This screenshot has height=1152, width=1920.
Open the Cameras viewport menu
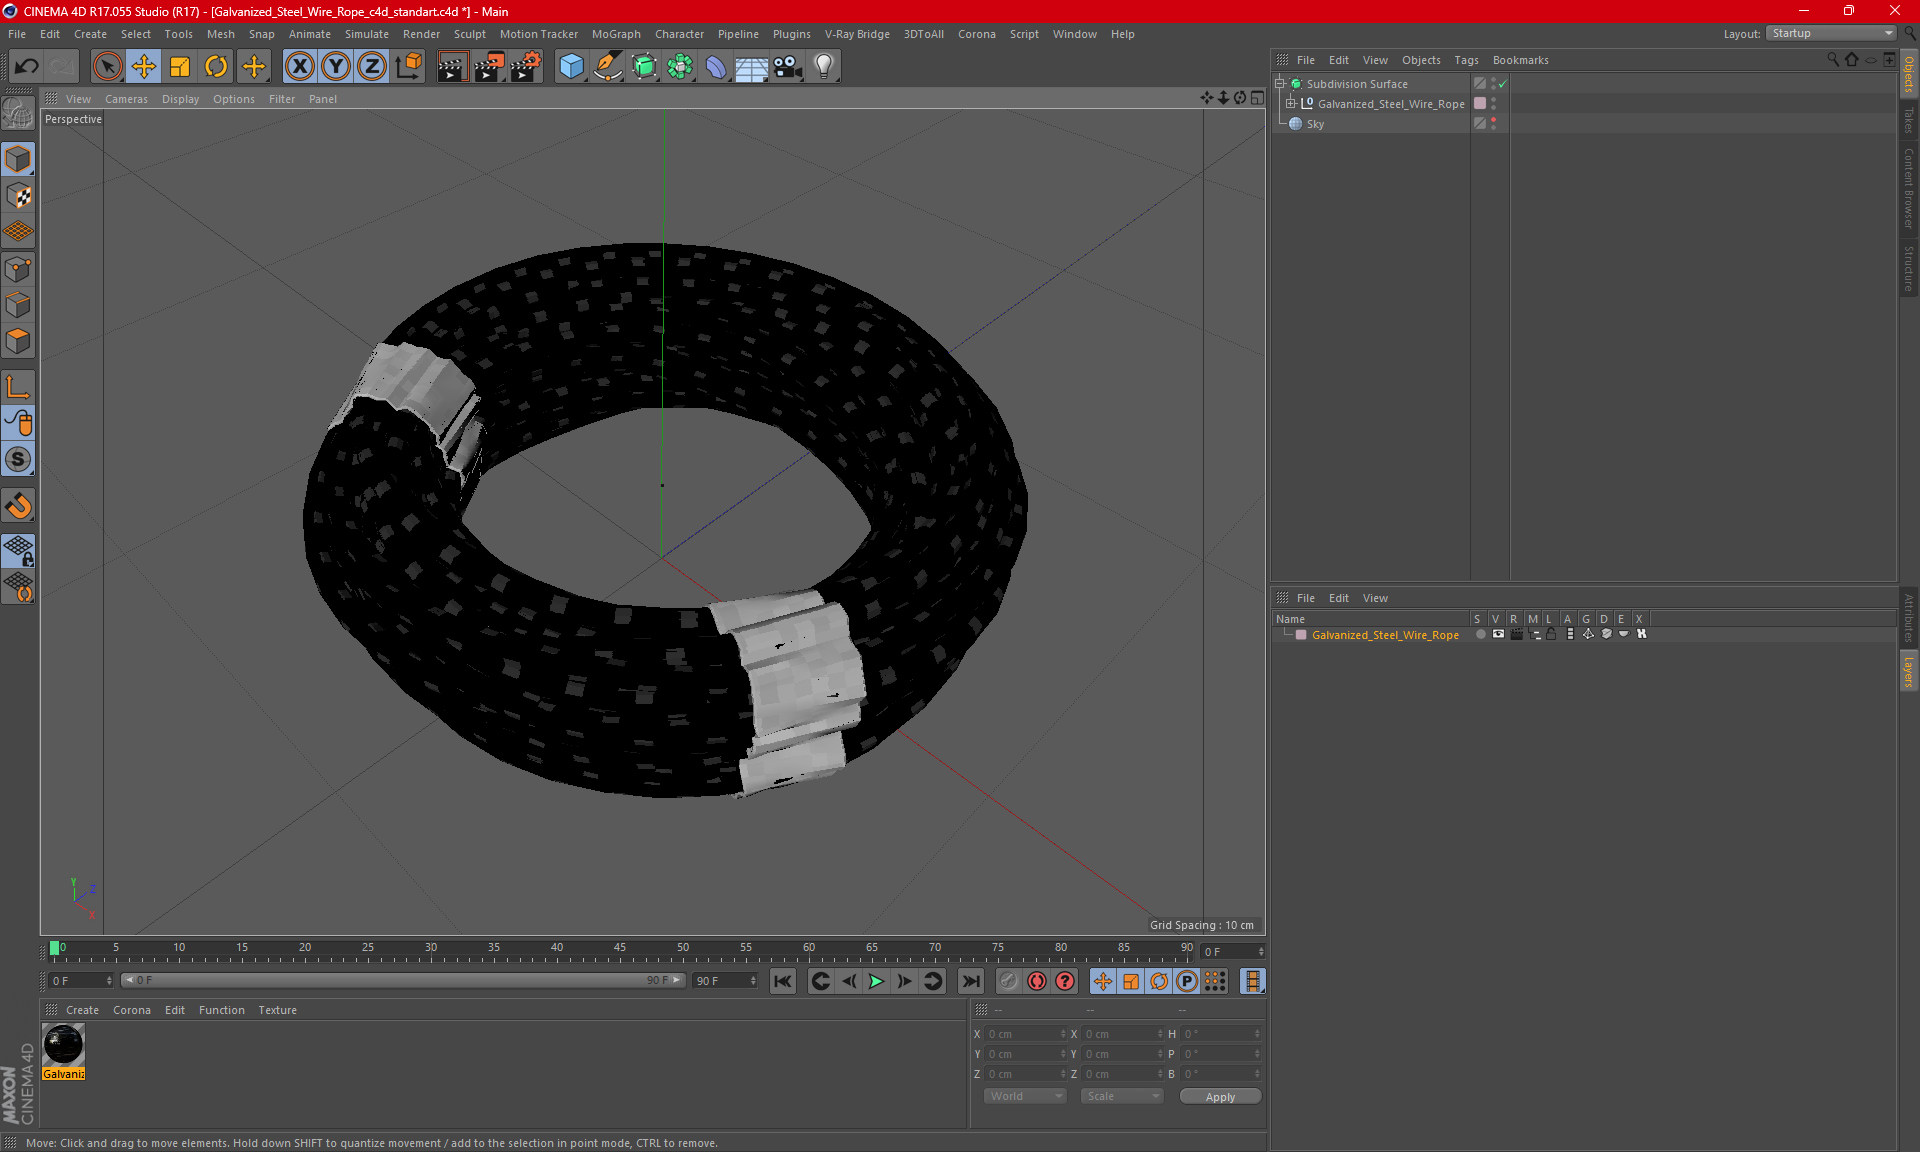point(126,99)
